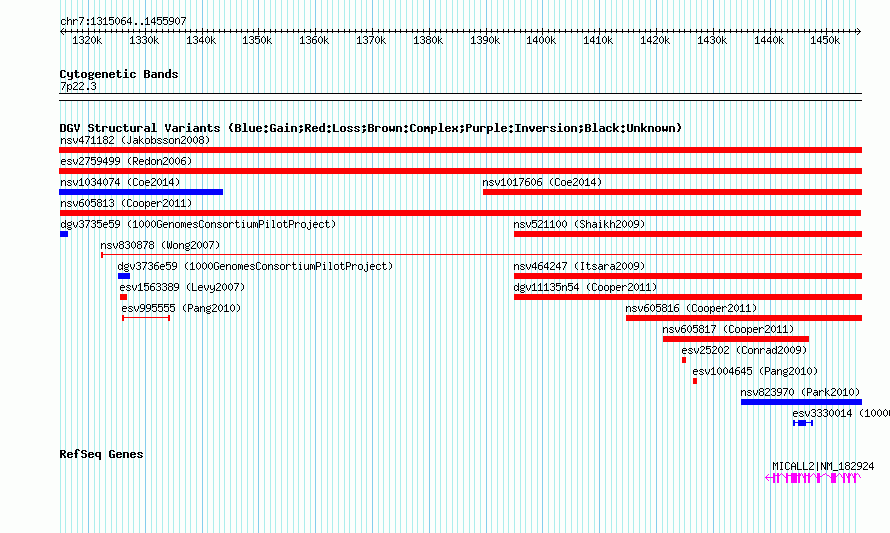Click the 7p22.3 band label
890x533 pixels.
click(78, 86)
